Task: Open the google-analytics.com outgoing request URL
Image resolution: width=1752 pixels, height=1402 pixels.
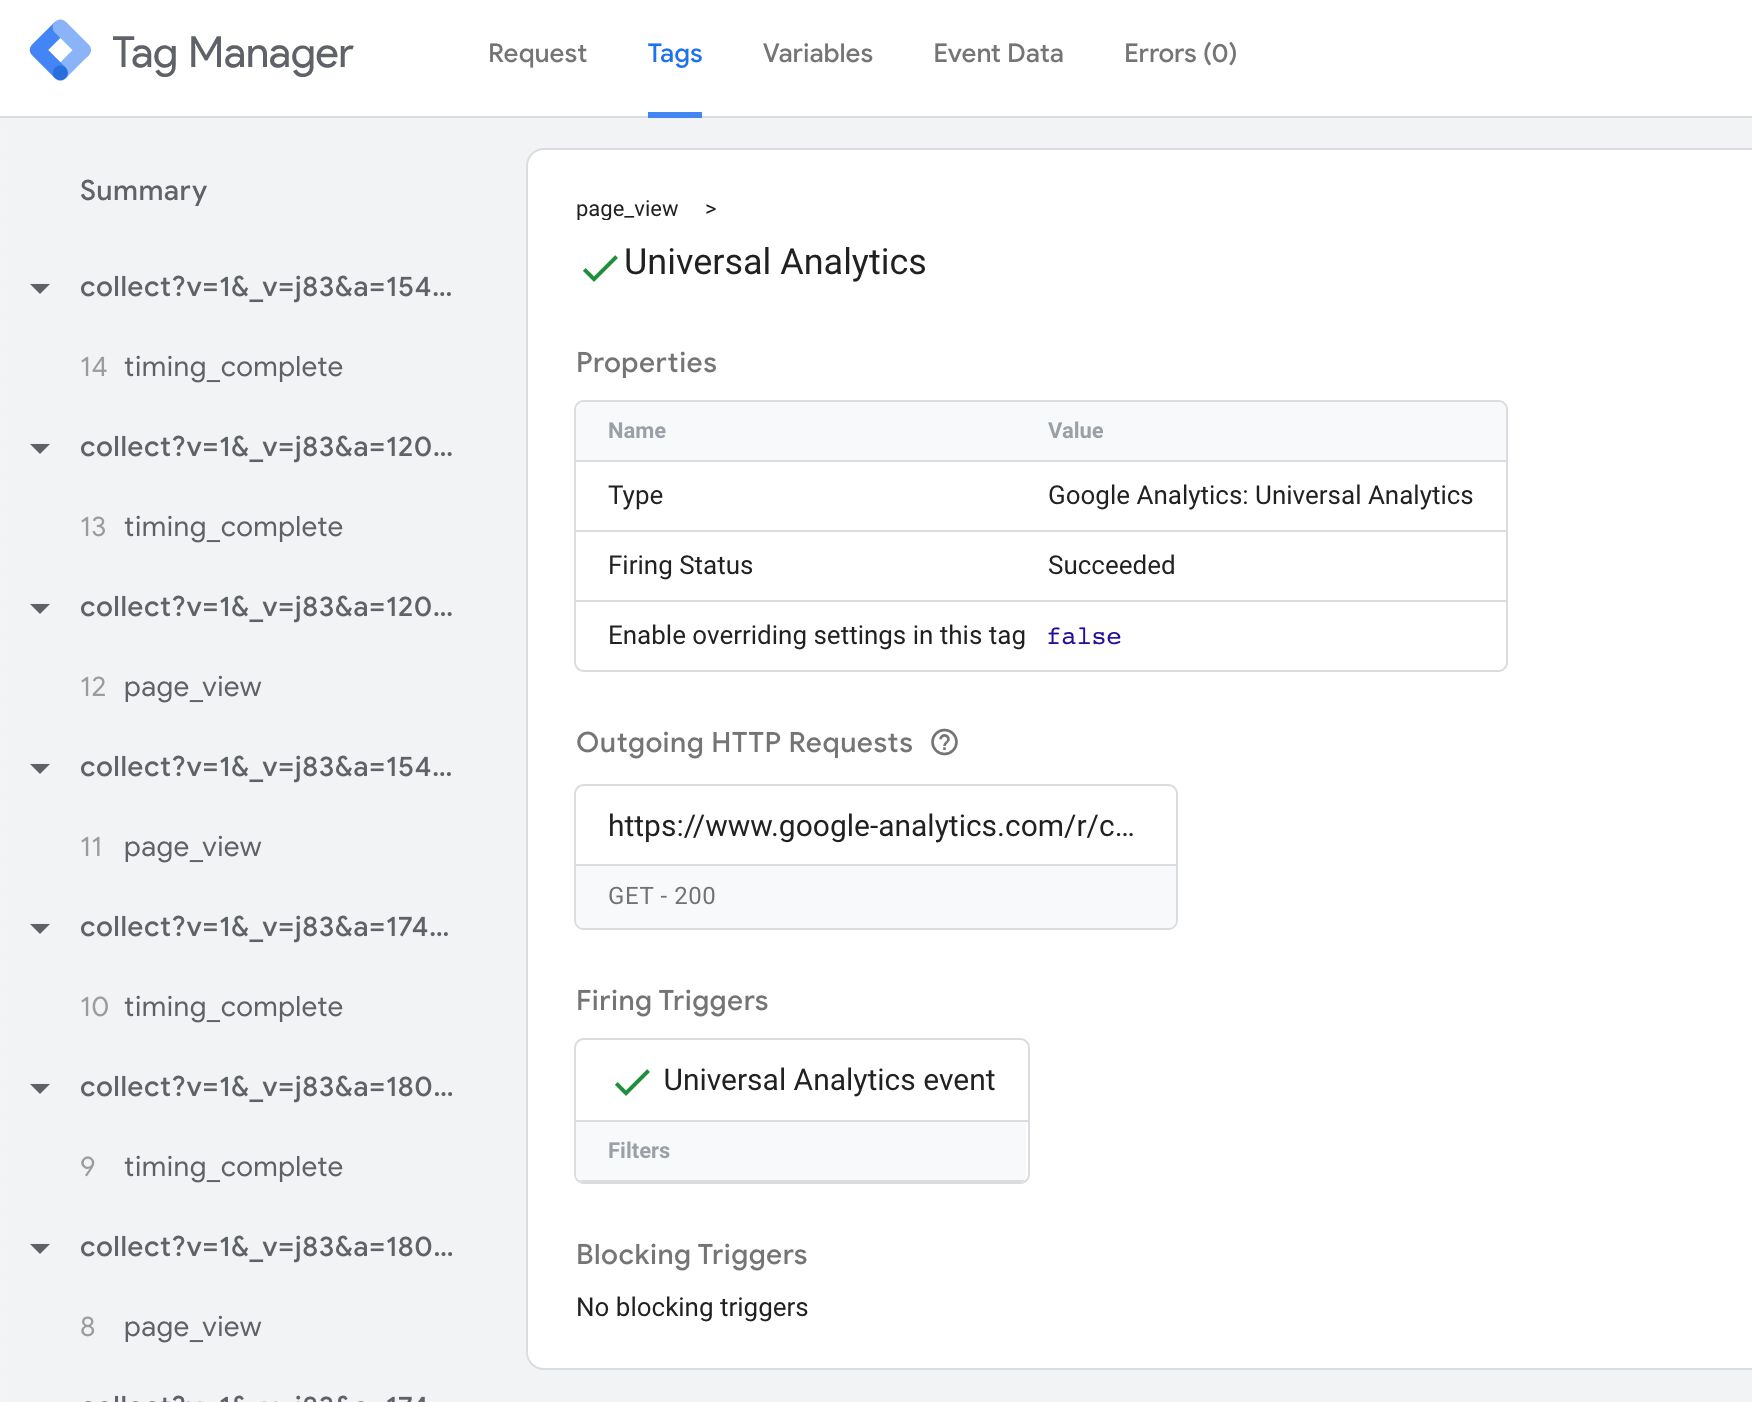Action: point(871,826)
